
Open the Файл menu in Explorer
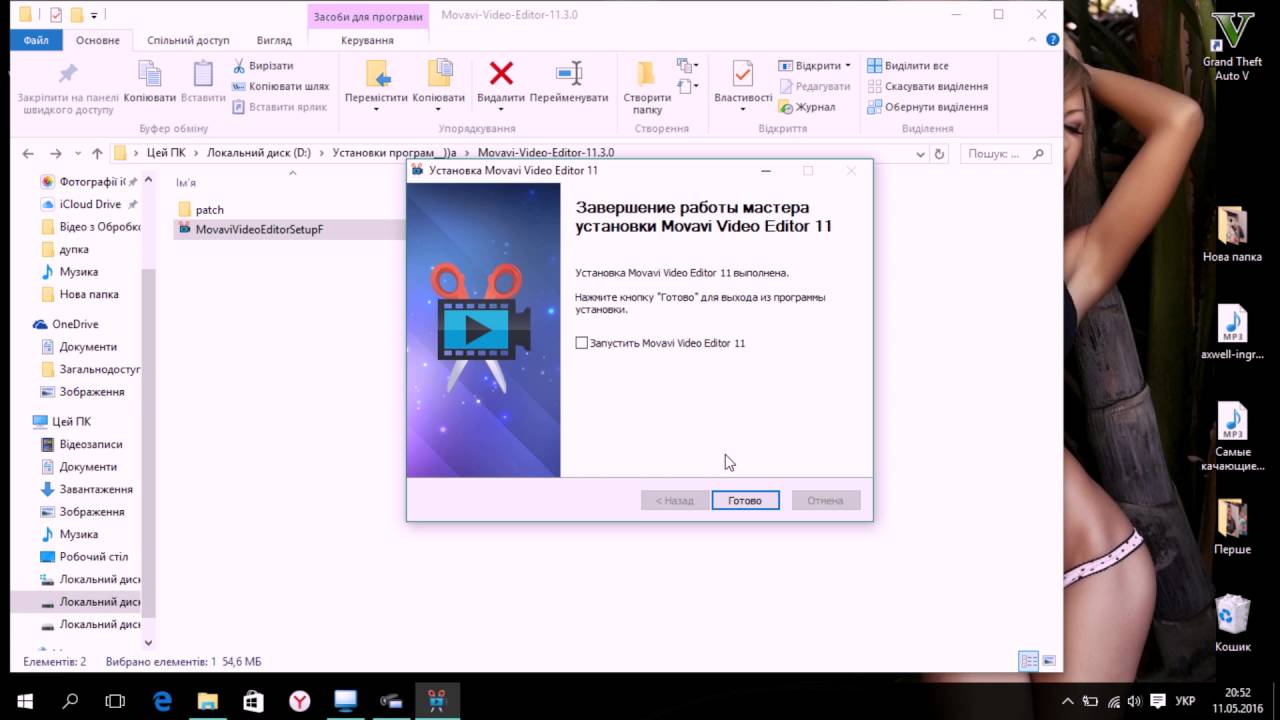[x=36, y=40]
